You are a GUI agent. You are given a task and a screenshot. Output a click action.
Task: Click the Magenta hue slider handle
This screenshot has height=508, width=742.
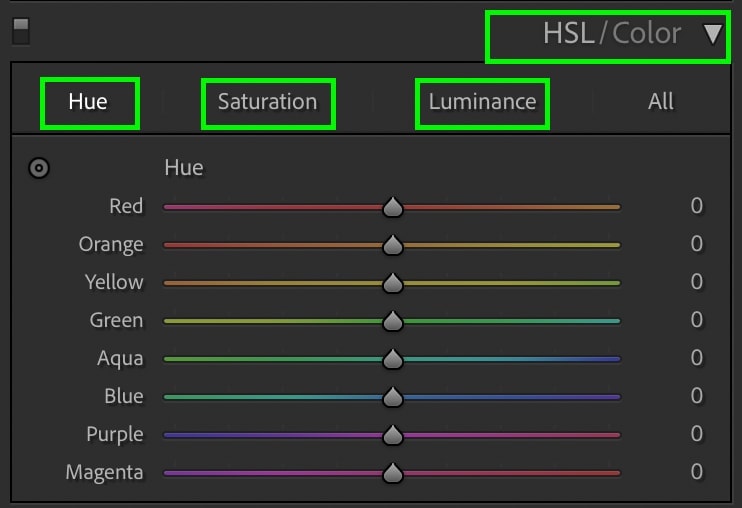(x=392, y=473)
